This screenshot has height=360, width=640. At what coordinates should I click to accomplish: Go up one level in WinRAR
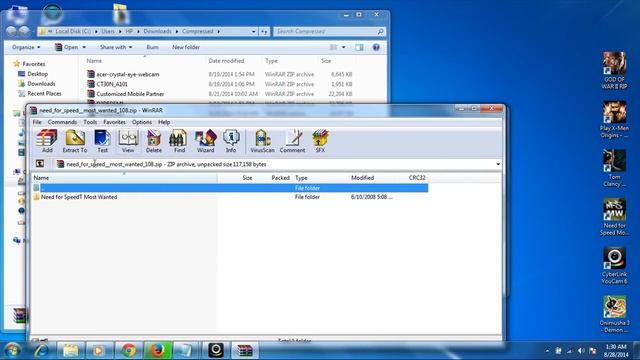click(x=40, y=164)
